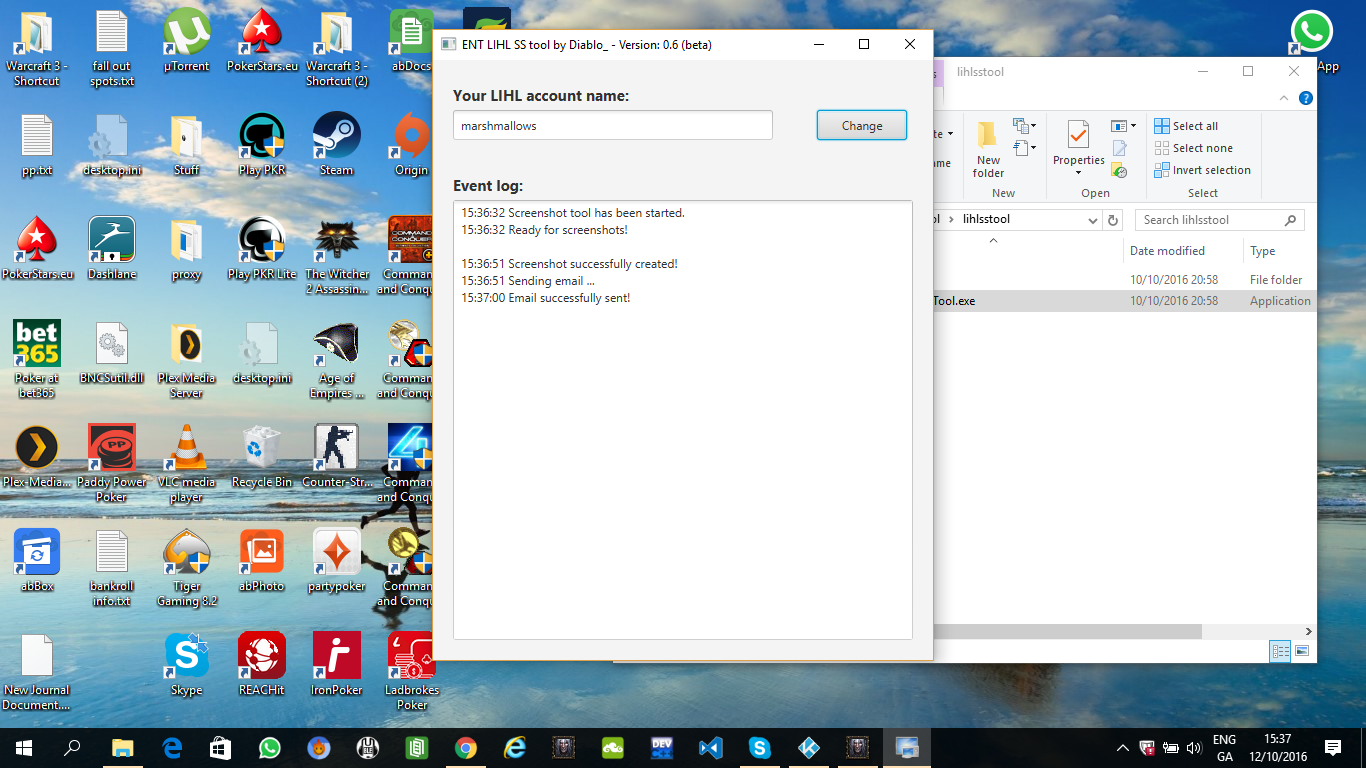Click Select none in Explorer ribbon
Viewport: 1366px width, 768px height.
click(x=1193, y=148)
